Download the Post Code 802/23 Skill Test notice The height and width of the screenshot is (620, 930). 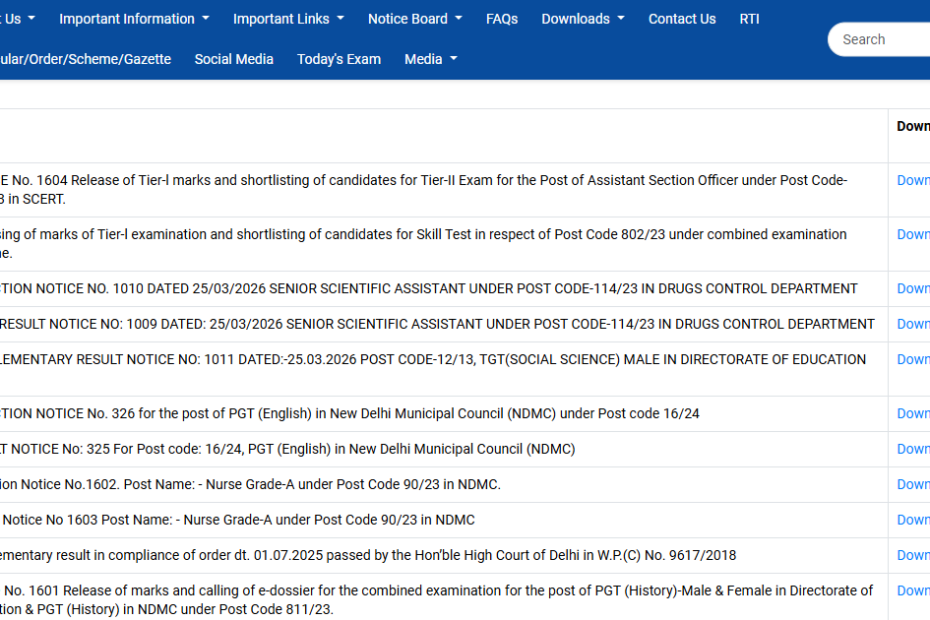click(x=913, y=234)
